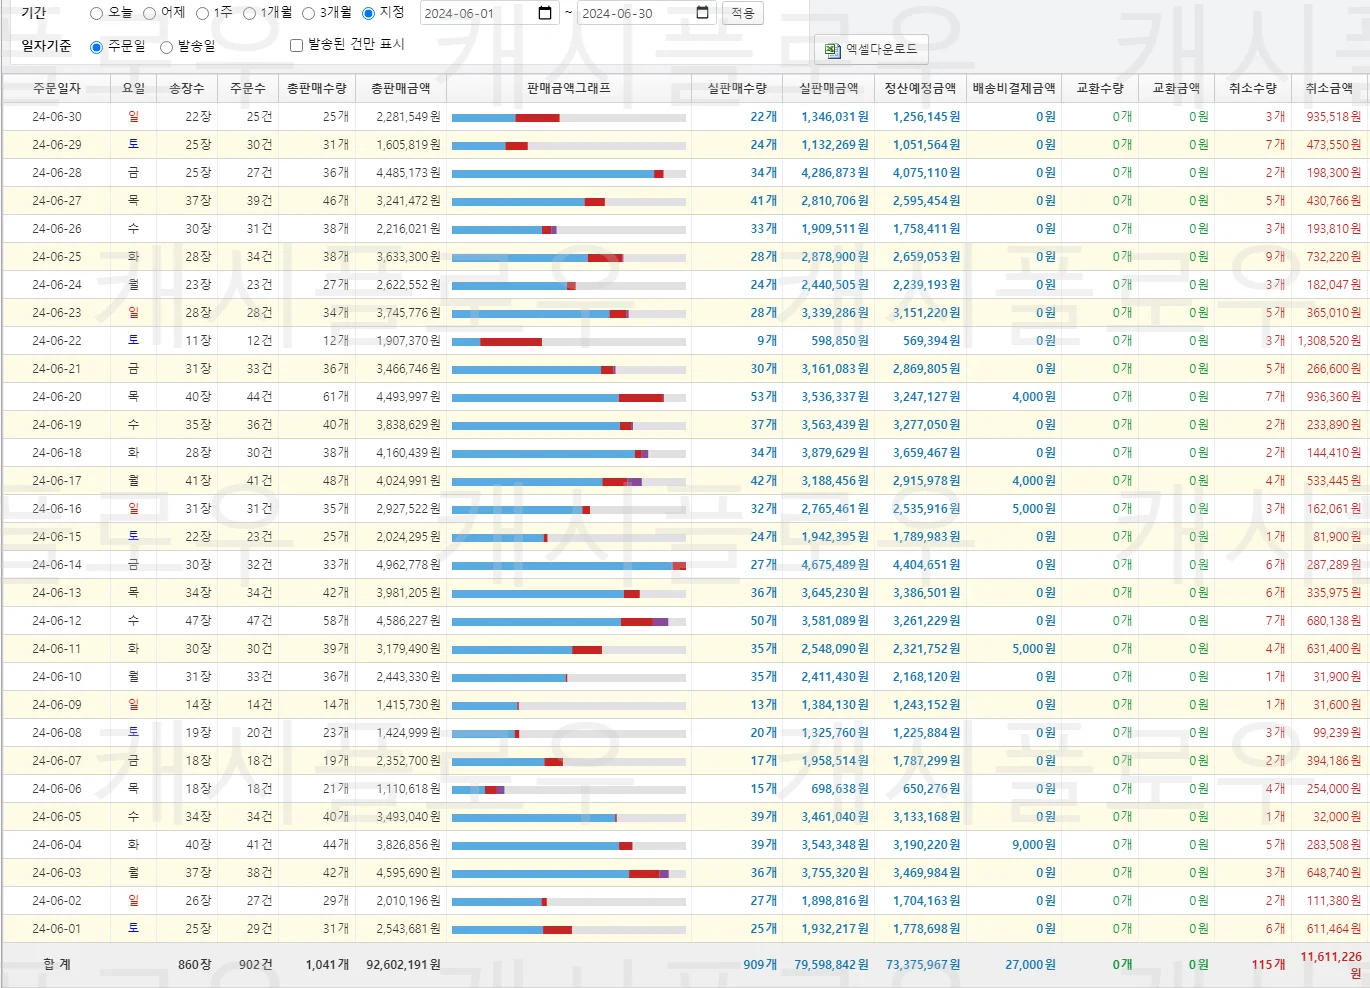Viewport: 1370px width, 988px height.
Task: Click invoice count 47장 on 24-06-12
Action: coord(198,621)
